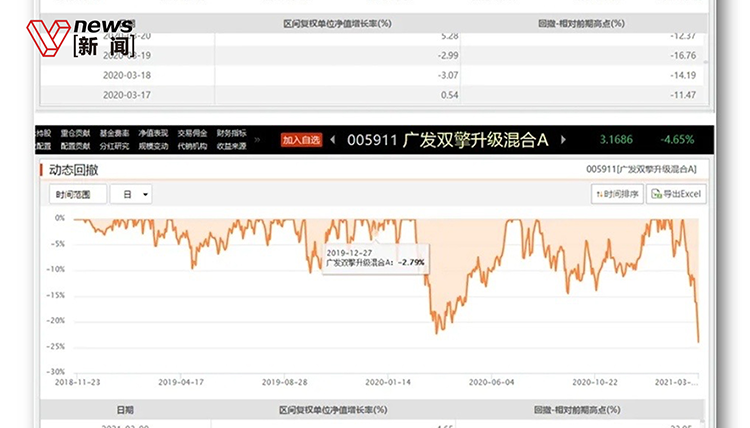Screen dimensions: 750x428
Task: Open the 财务指标 menu item
Action: (x=232, y=133)
